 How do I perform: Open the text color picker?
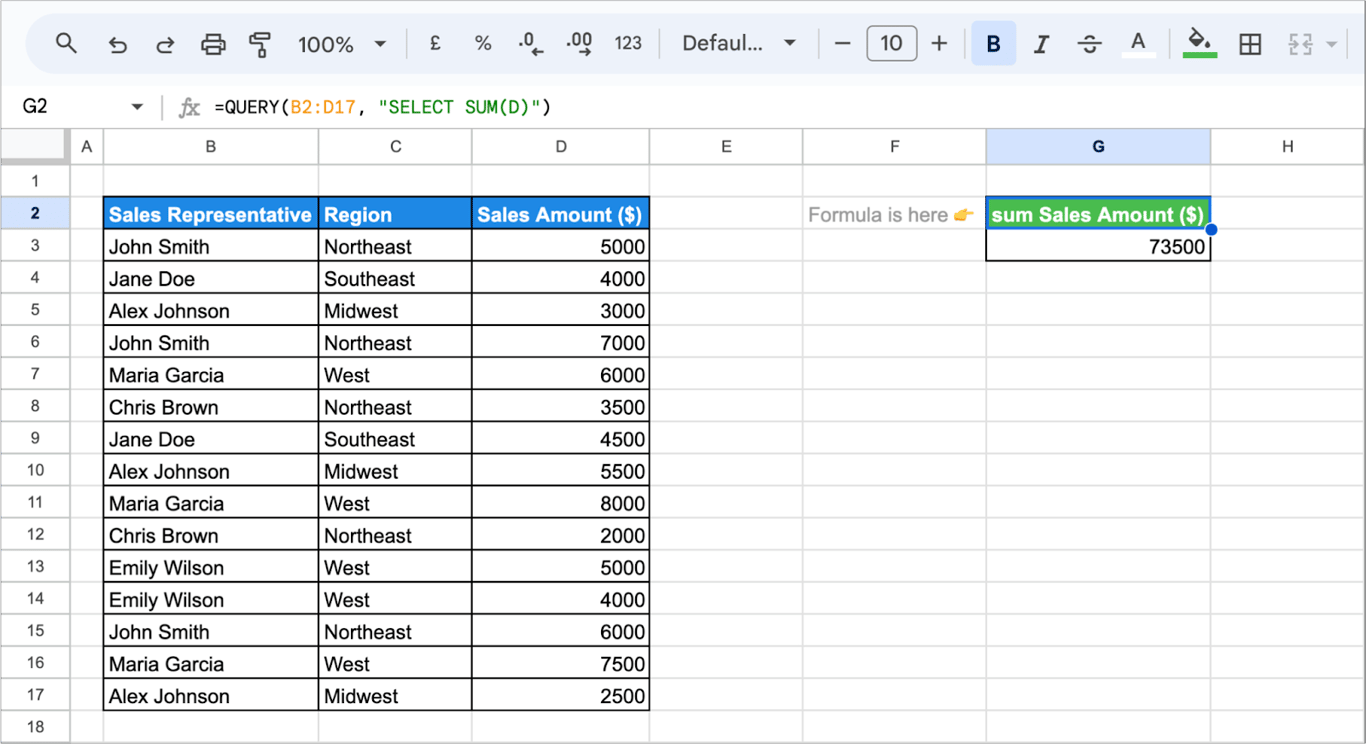1138,44
